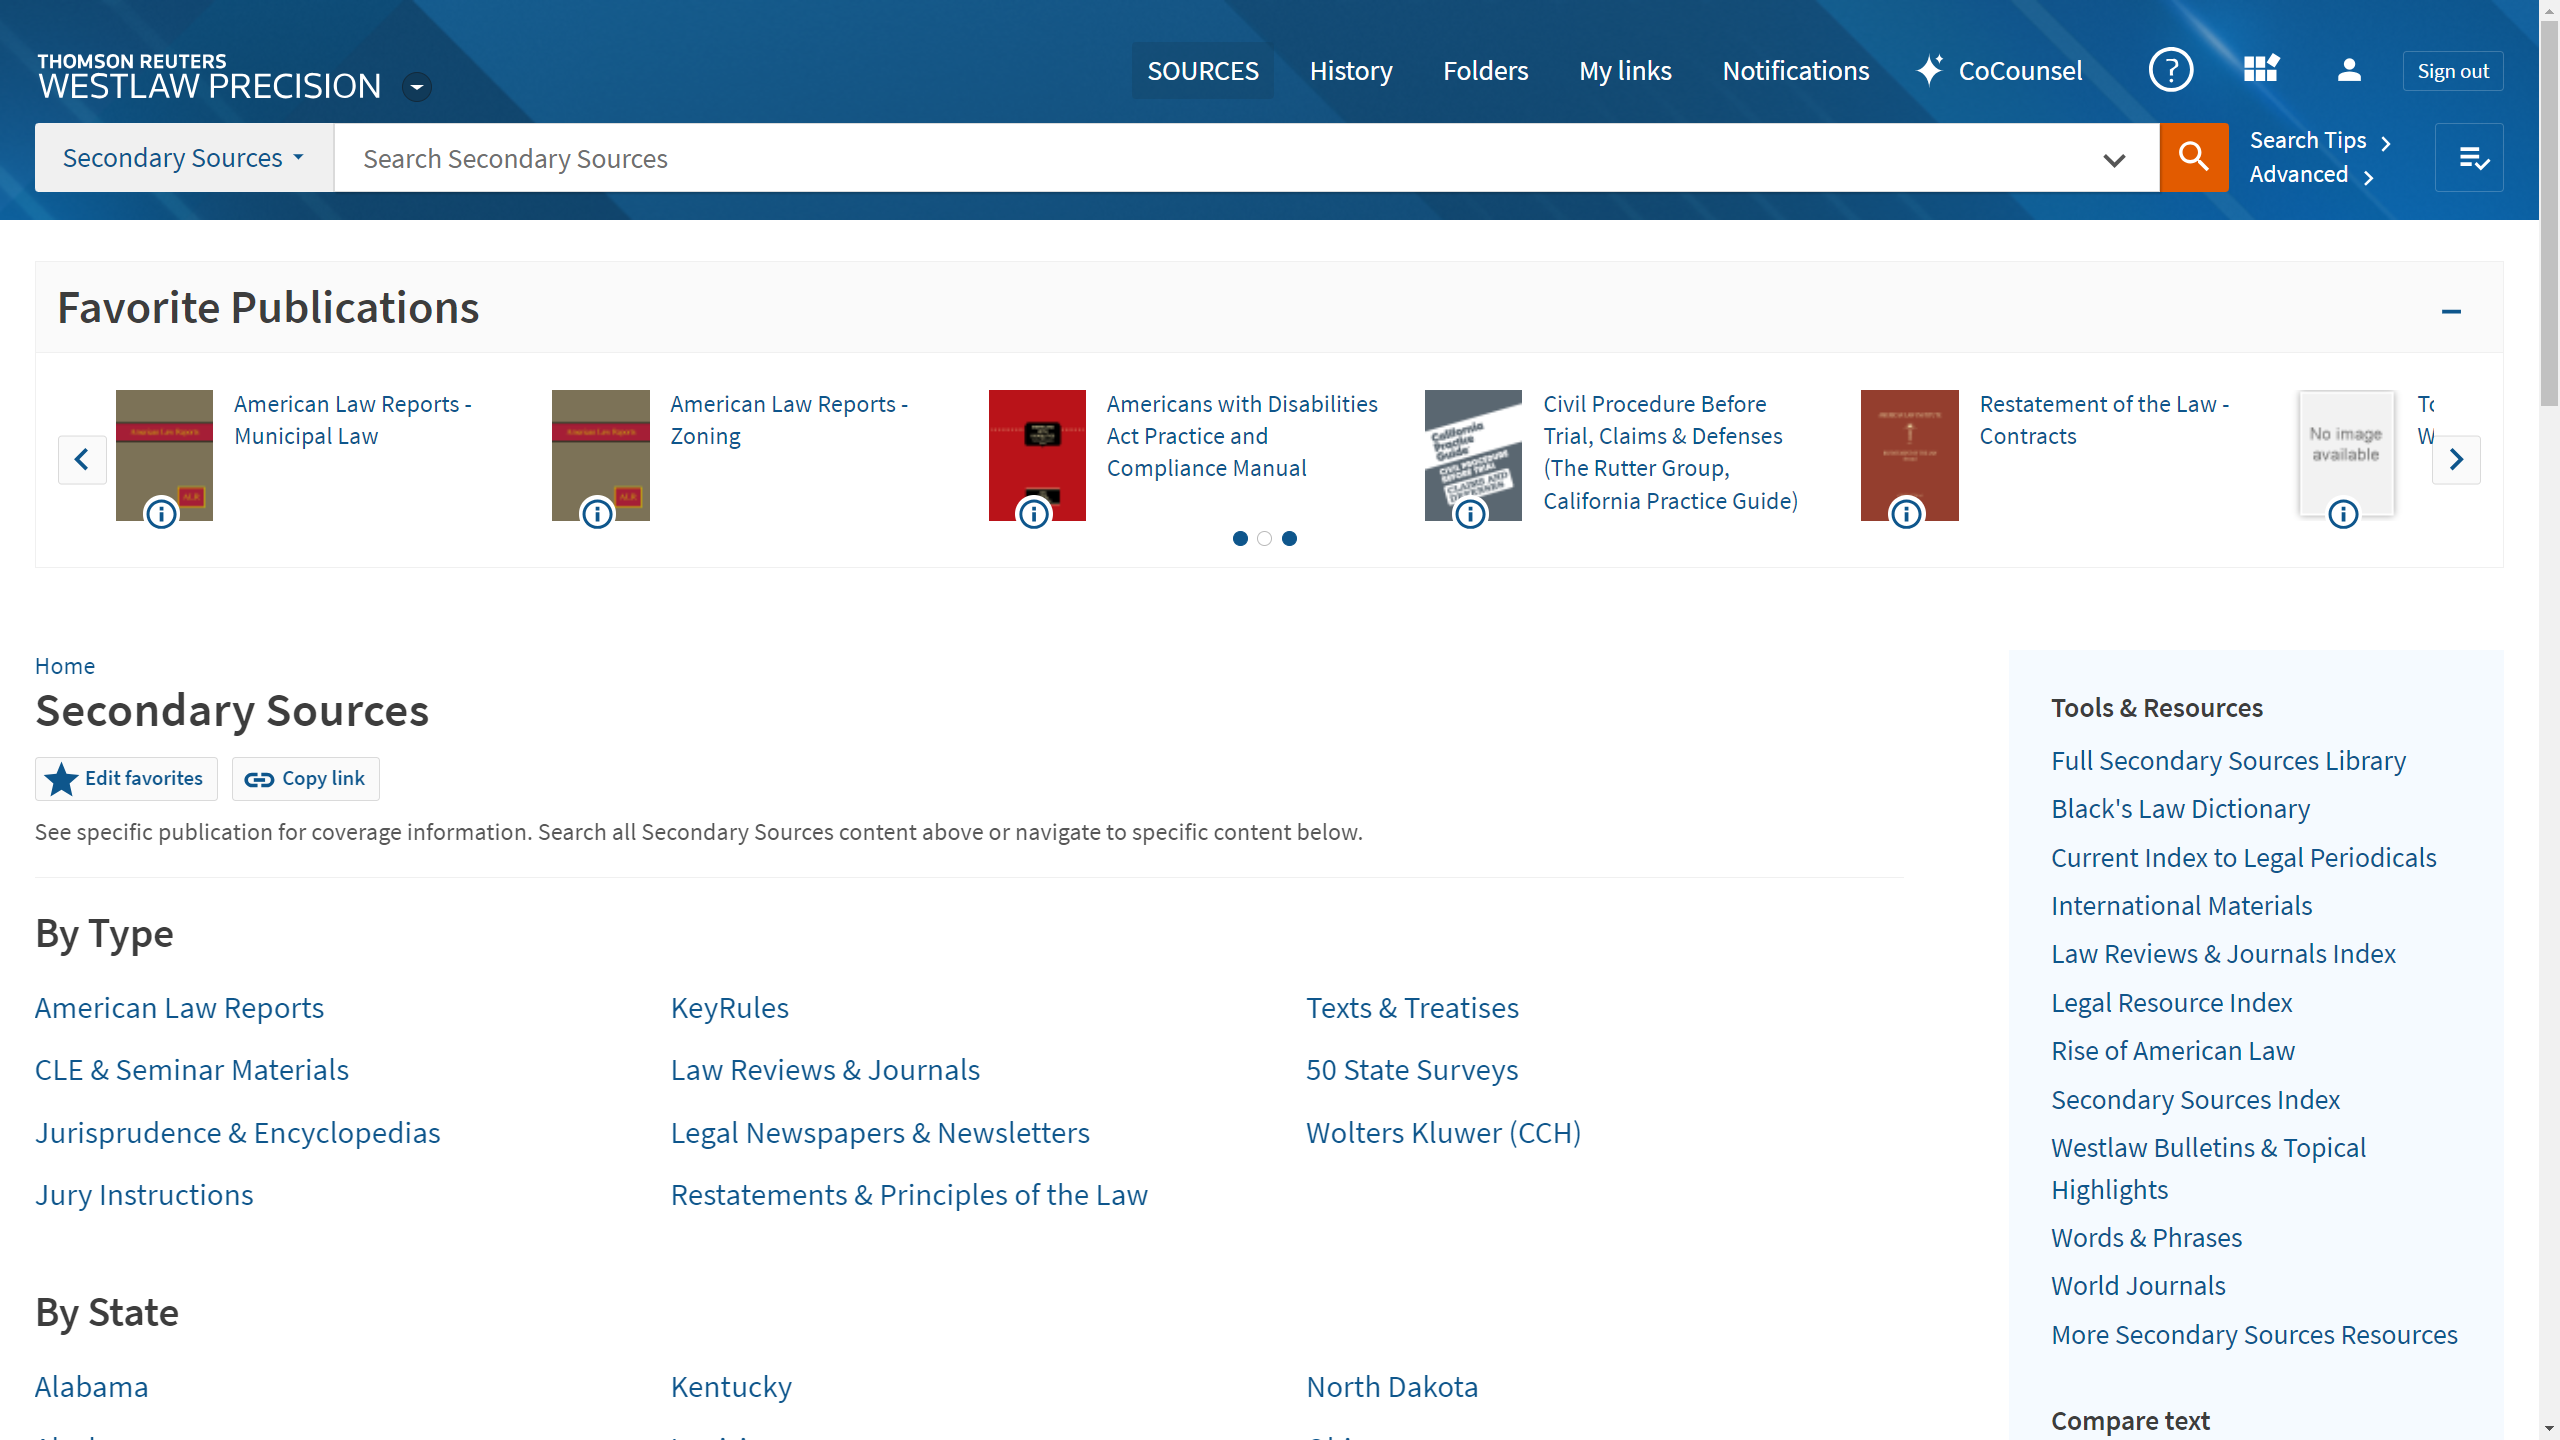Open Black's Law Dictionary link

pyautogui.click(x=2180, y=808)
